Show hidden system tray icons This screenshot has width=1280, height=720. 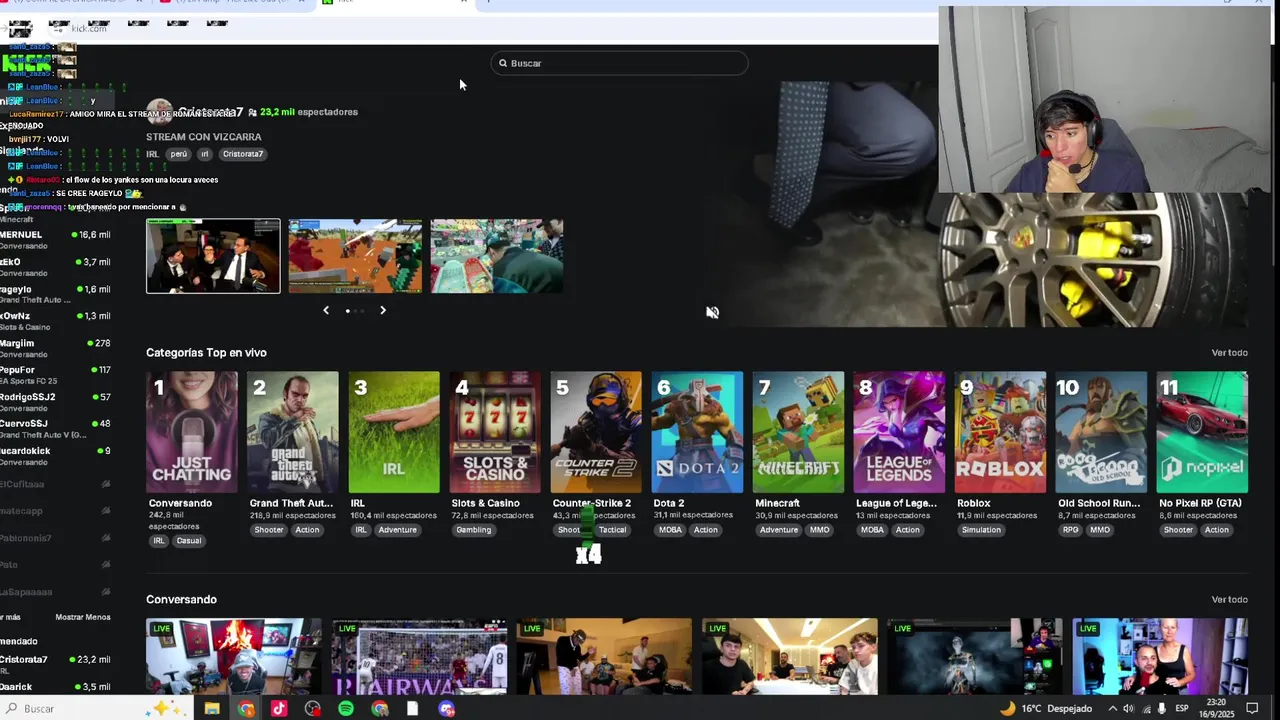(1112, 708)
